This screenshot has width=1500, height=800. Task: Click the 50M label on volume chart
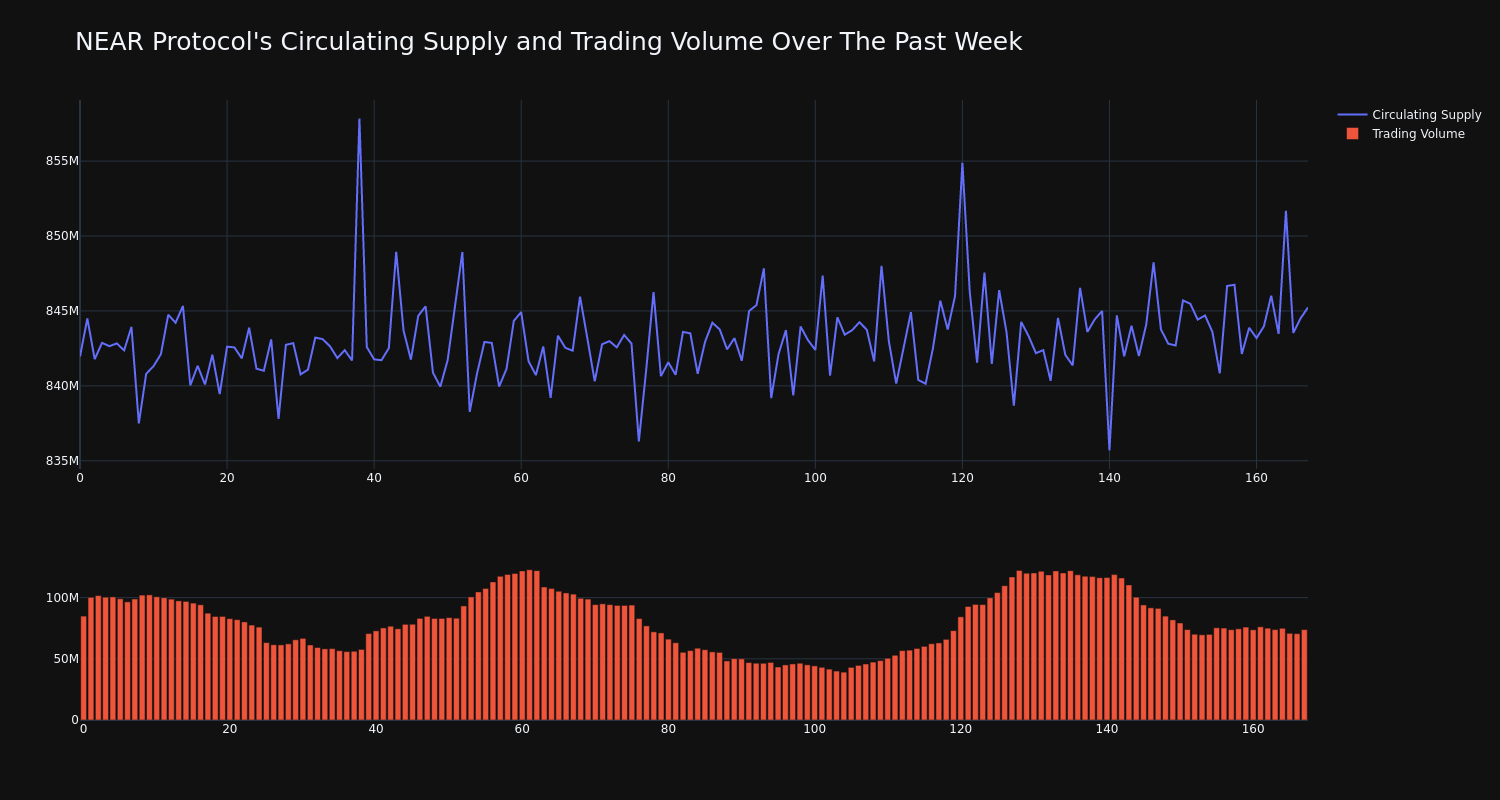pos(66,659)
